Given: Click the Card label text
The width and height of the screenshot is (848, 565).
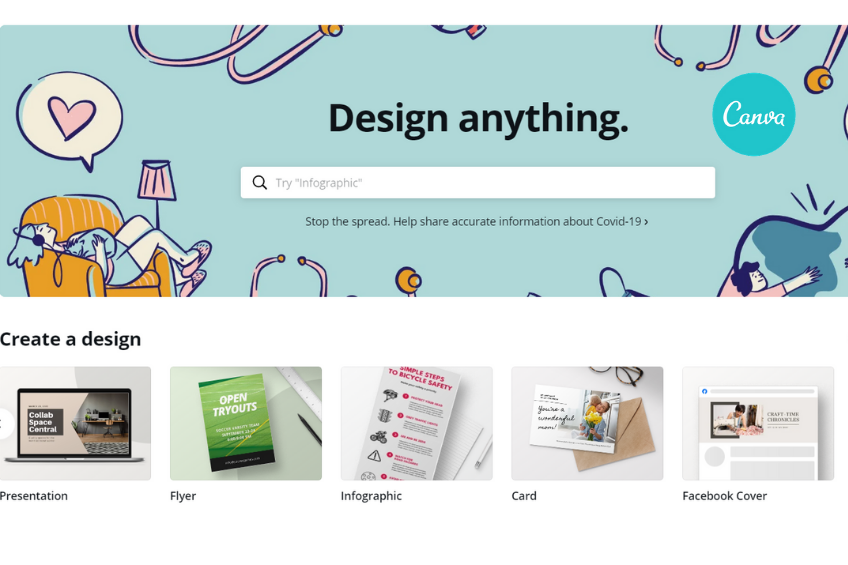Looking at the screenshot, I should tap(524, 496).
